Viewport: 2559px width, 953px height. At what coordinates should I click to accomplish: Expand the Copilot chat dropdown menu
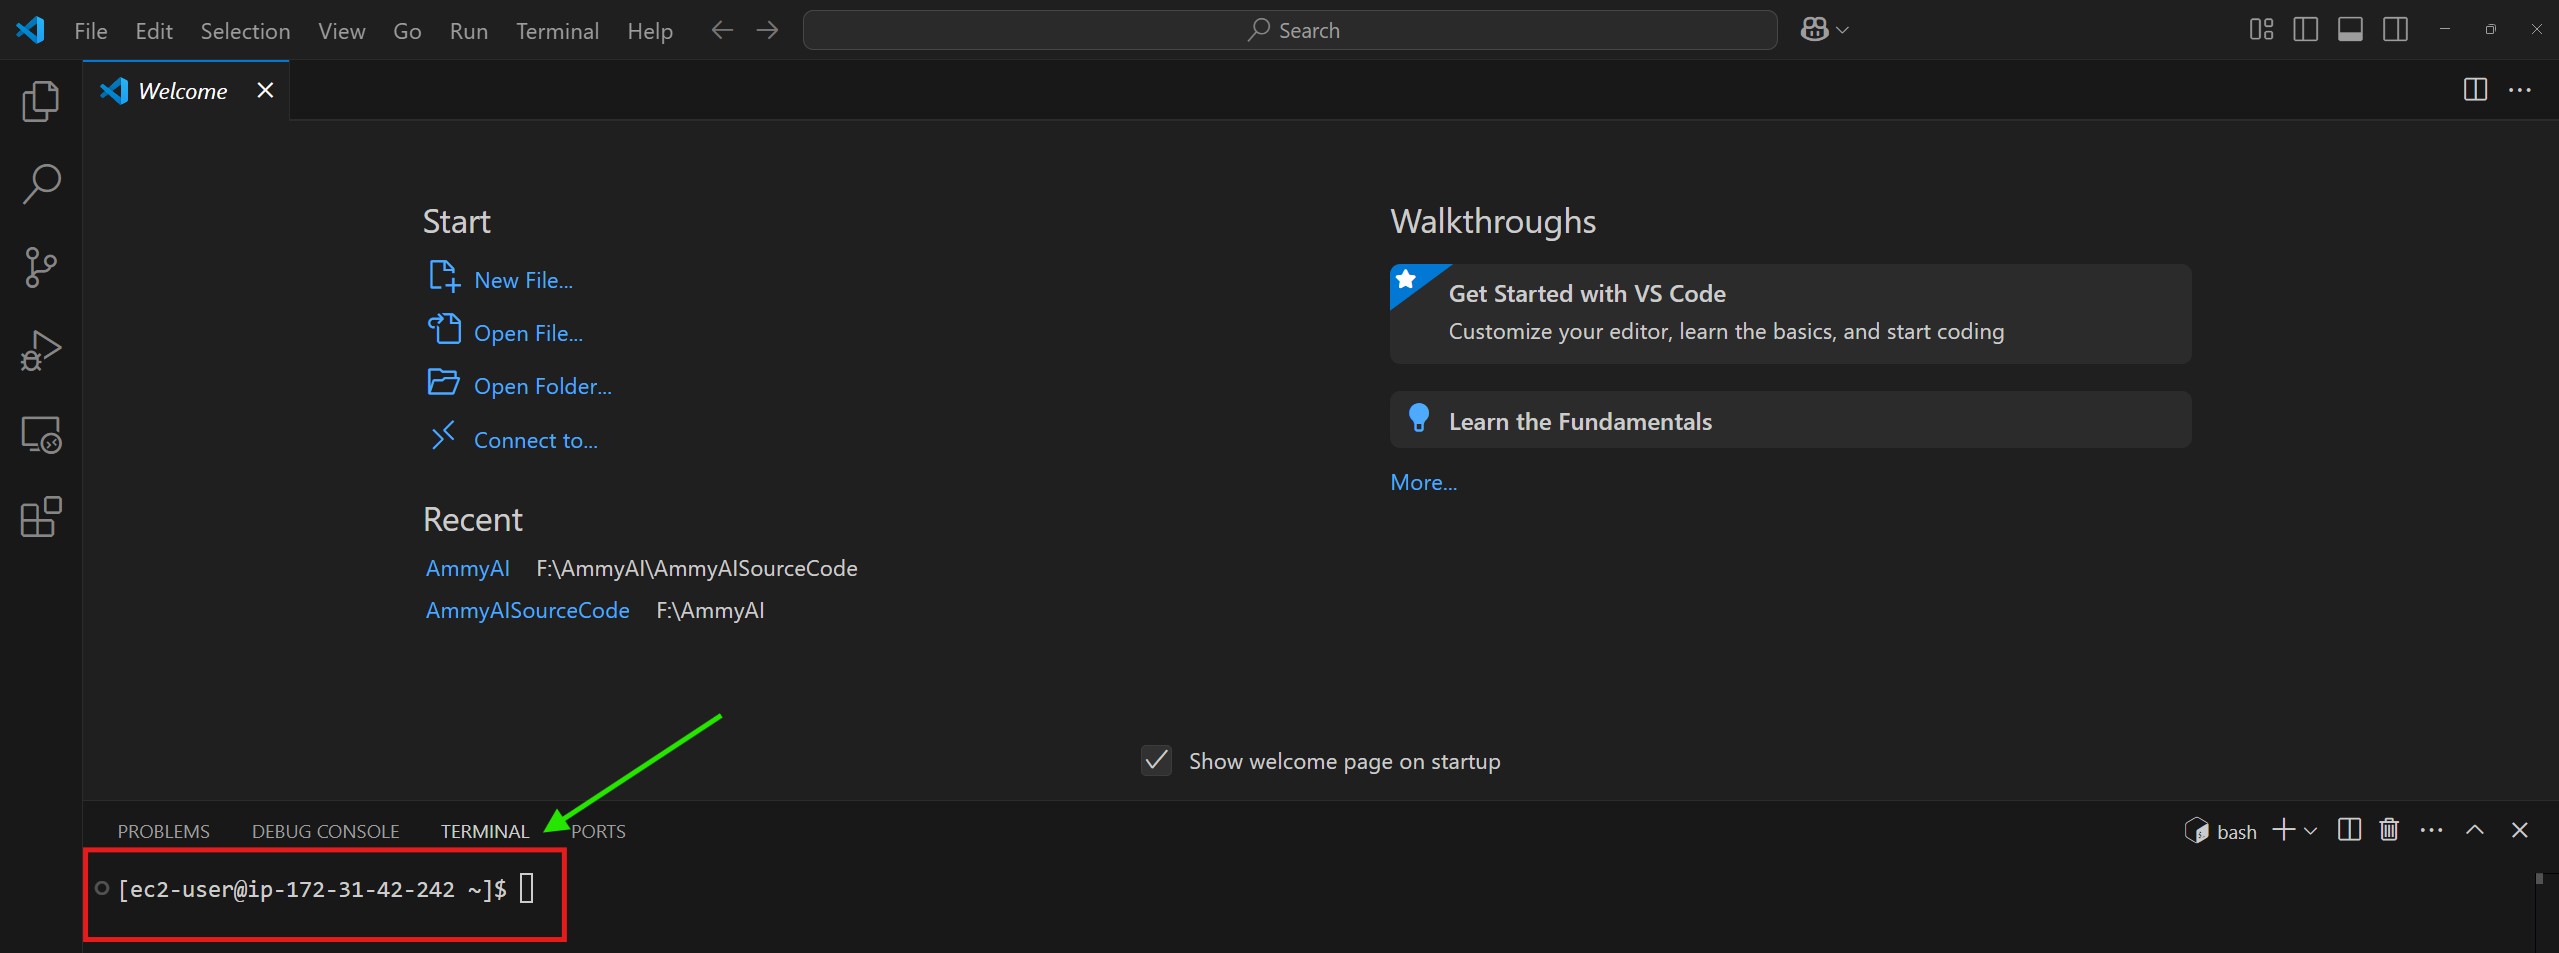1842,30
